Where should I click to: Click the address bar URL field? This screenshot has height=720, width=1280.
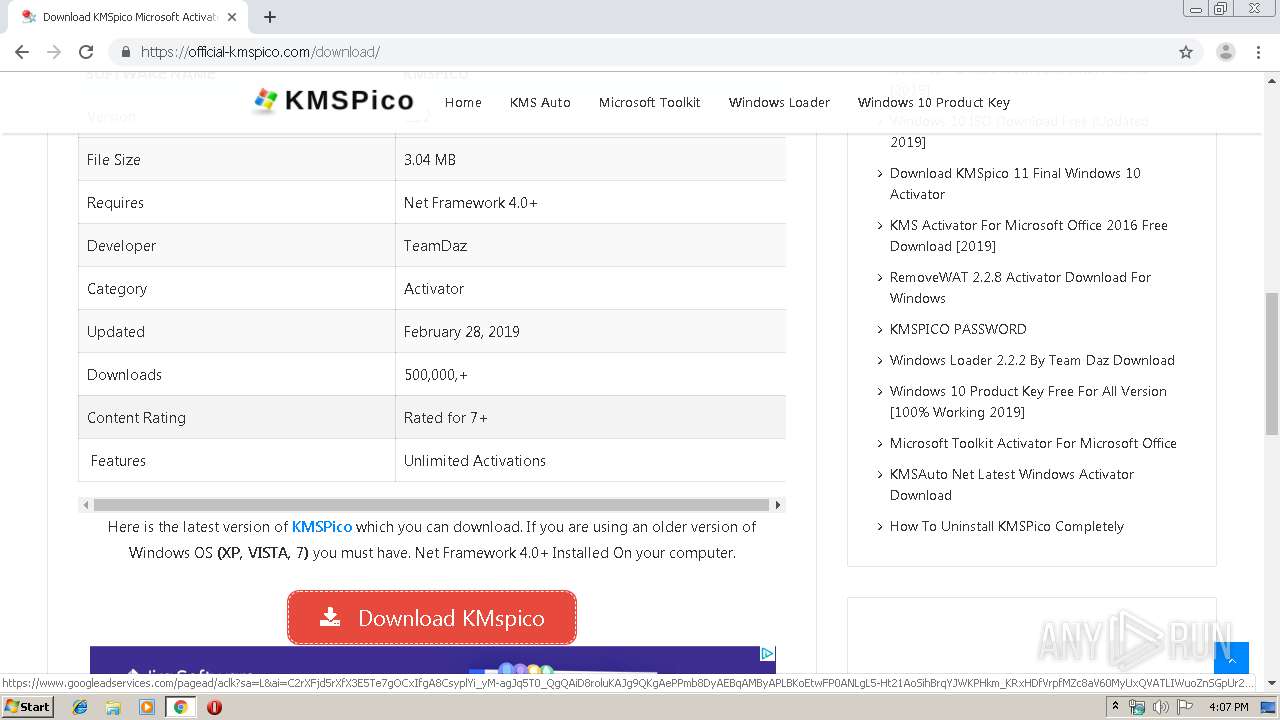pos(640,52)
